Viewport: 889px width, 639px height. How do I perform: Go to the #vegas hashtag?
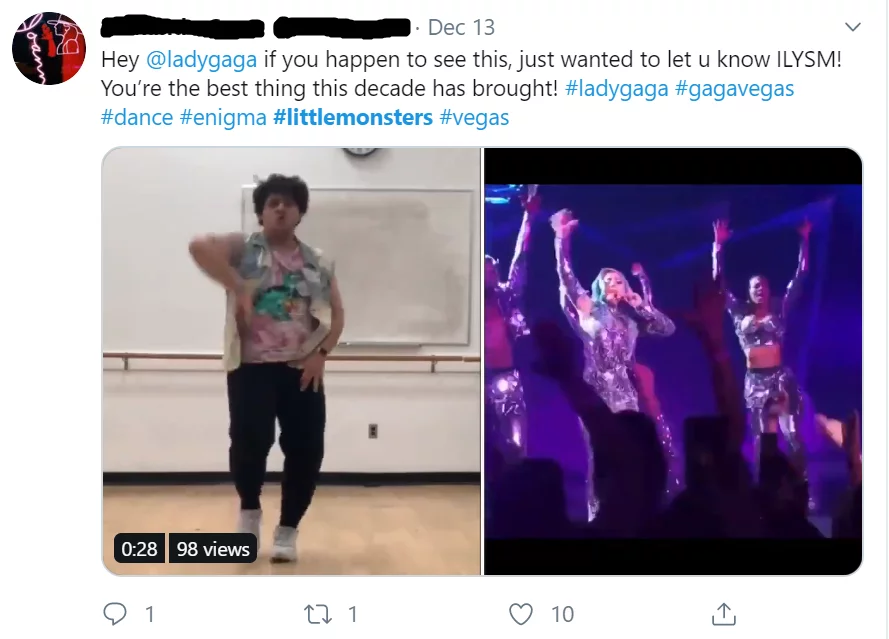click(475, 118)
